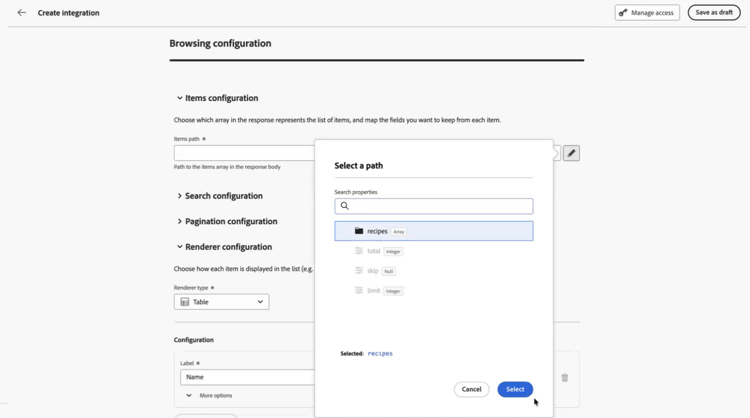Click the limit Integer property row
Viewport: 750px width, 418px height.
click(433, 291)
